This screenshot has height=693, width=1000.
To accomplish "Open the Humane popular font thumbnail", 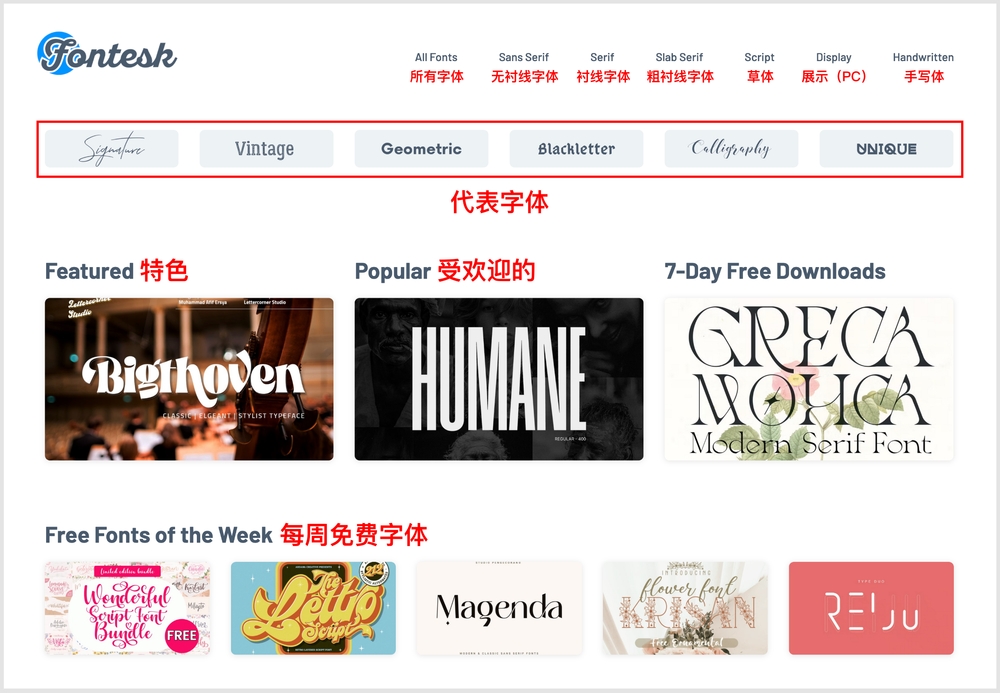I will point(499,379).
